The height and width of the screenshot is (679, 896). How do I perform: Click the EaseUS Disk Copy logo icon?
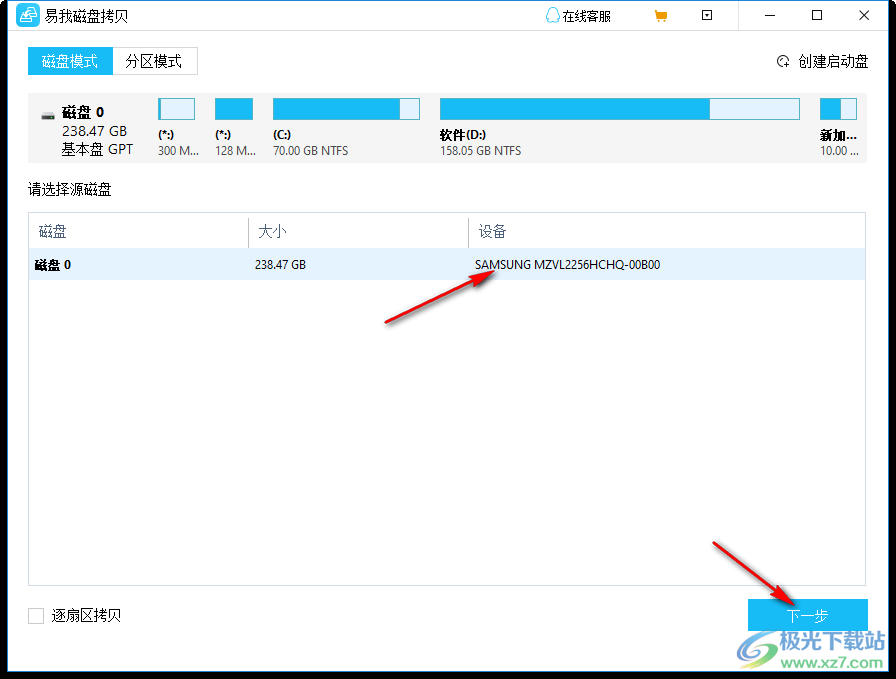(x=27, y=15)
